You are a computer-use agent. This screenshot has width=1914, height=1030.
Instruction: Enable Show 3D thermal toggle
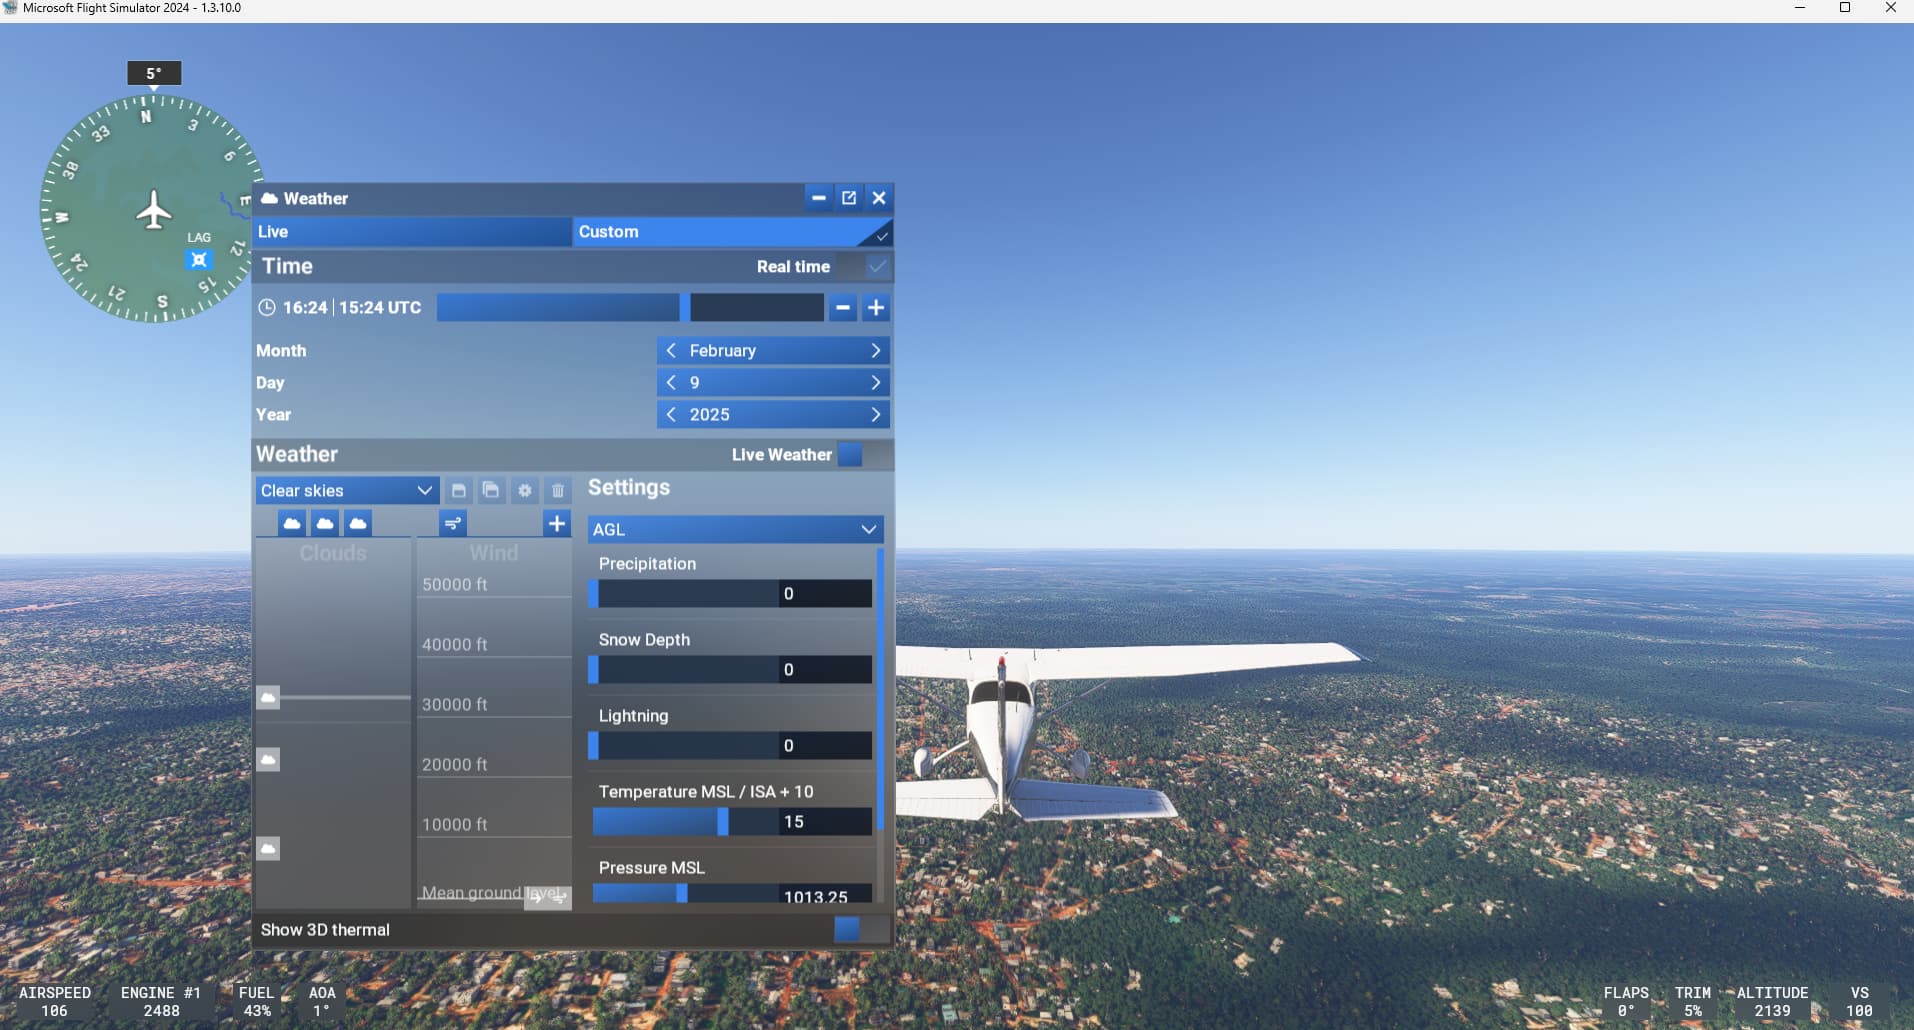[x=859, y=930]
